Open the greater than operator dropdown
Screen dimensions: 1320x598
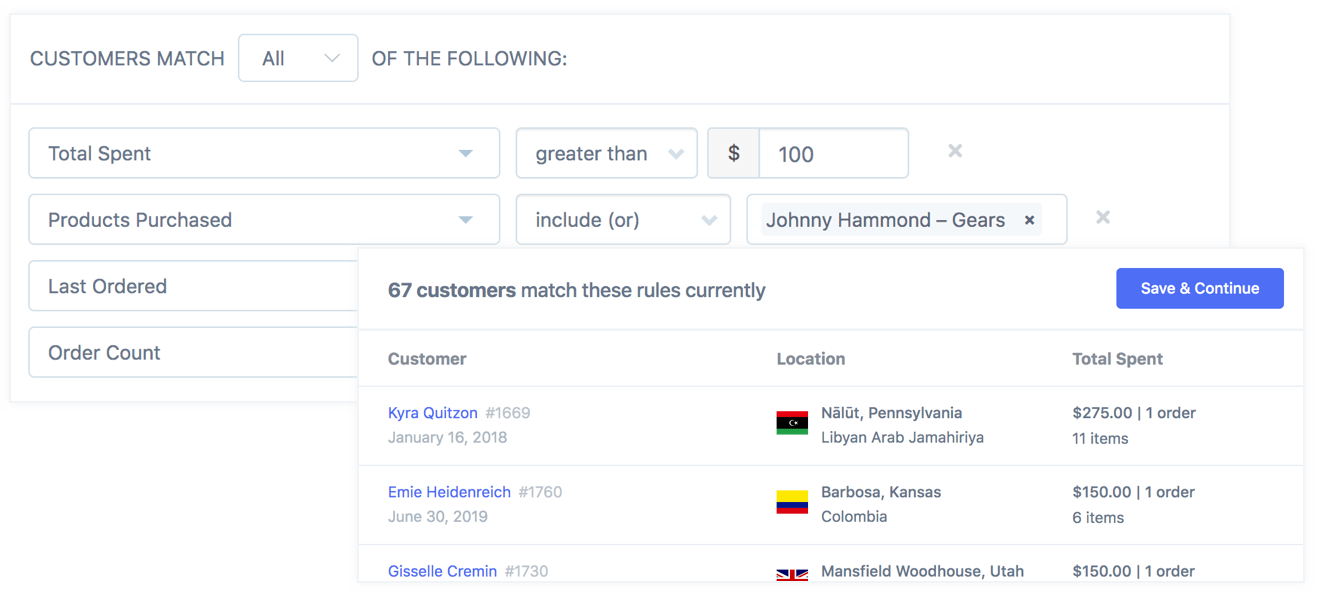(607, 154)
